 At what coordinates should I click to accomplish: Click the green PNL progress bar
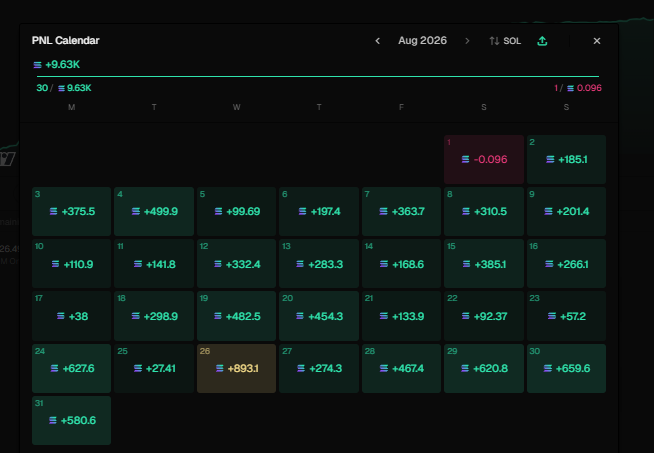click(318, 76)
